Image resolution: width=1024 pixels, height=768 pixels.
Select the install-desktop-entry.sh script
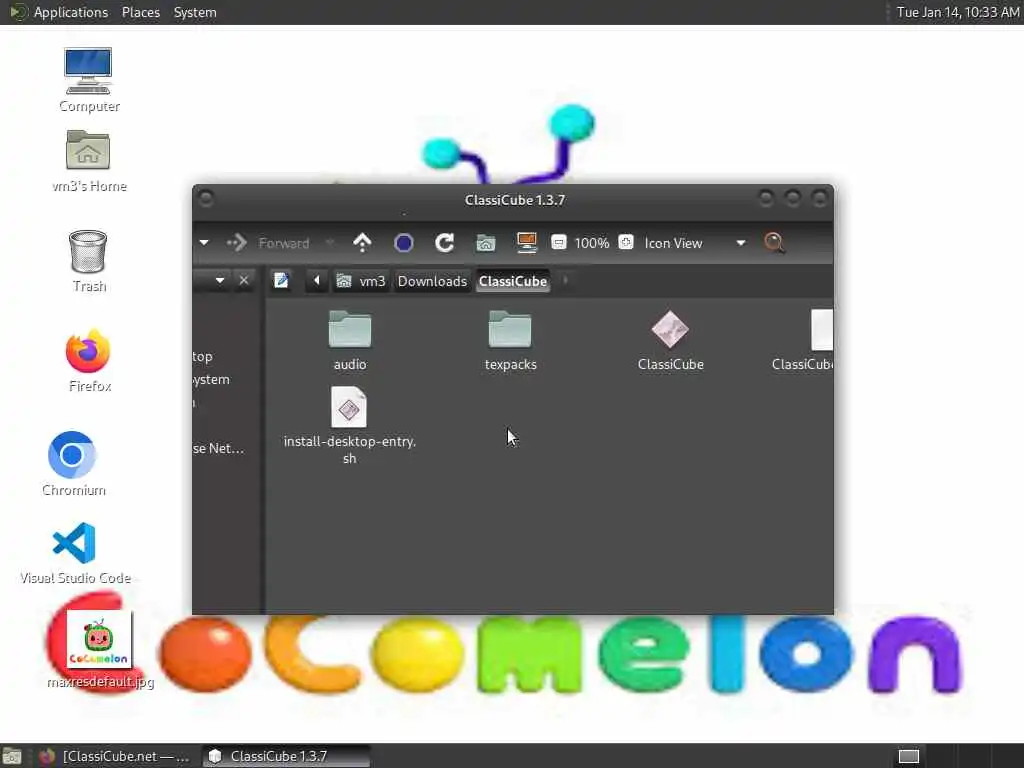349,424
